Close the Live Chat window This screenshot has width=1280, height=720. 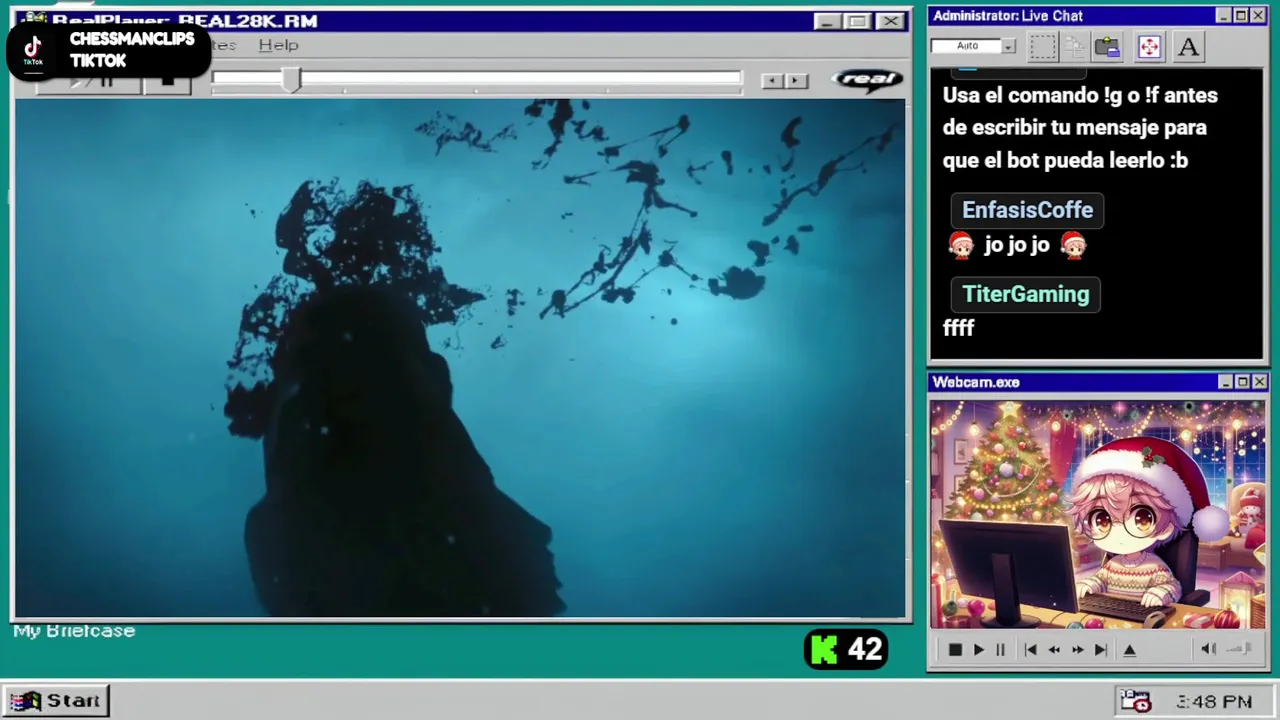point(1259,16)
